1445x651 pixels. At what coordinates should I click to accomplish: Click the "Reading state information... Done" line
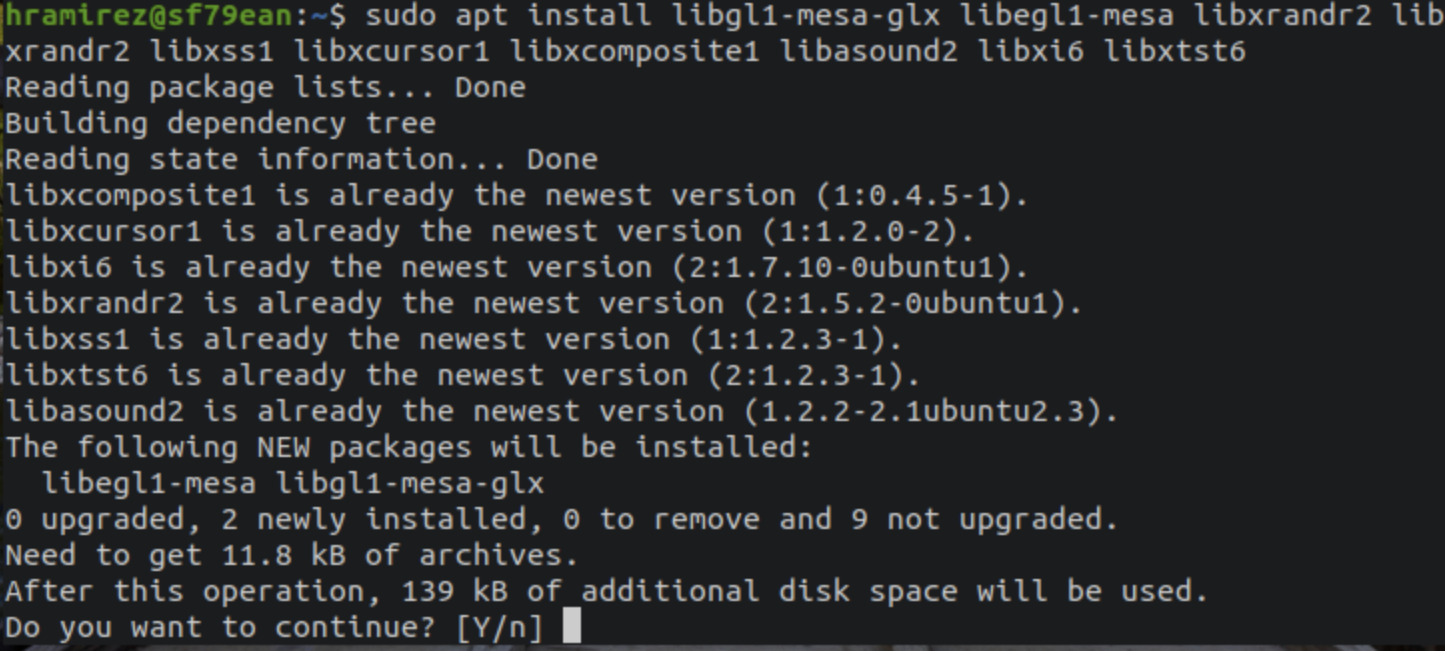(301, 159)
